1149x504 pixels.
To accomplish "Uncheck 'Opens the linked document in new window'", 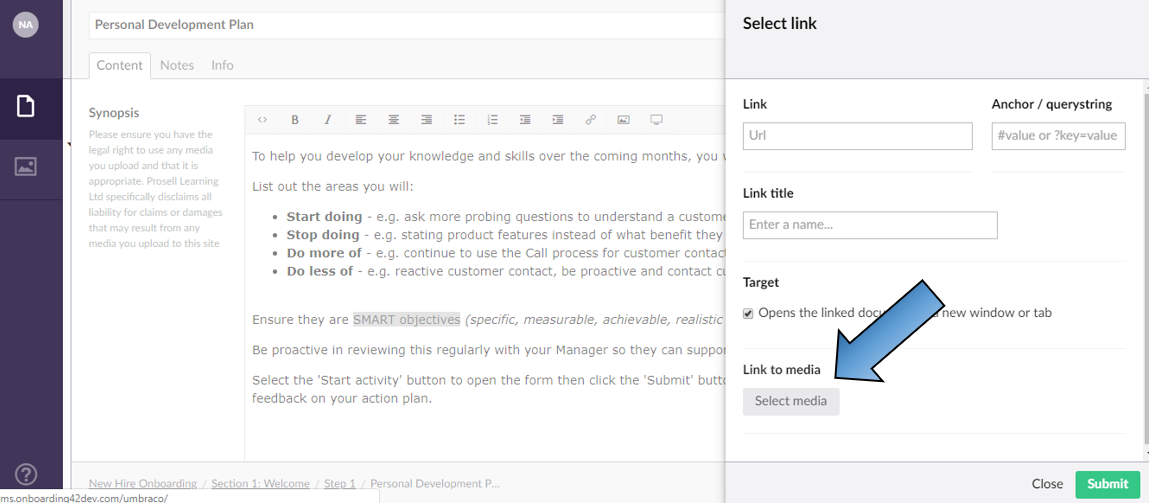I will coord(748,314).
